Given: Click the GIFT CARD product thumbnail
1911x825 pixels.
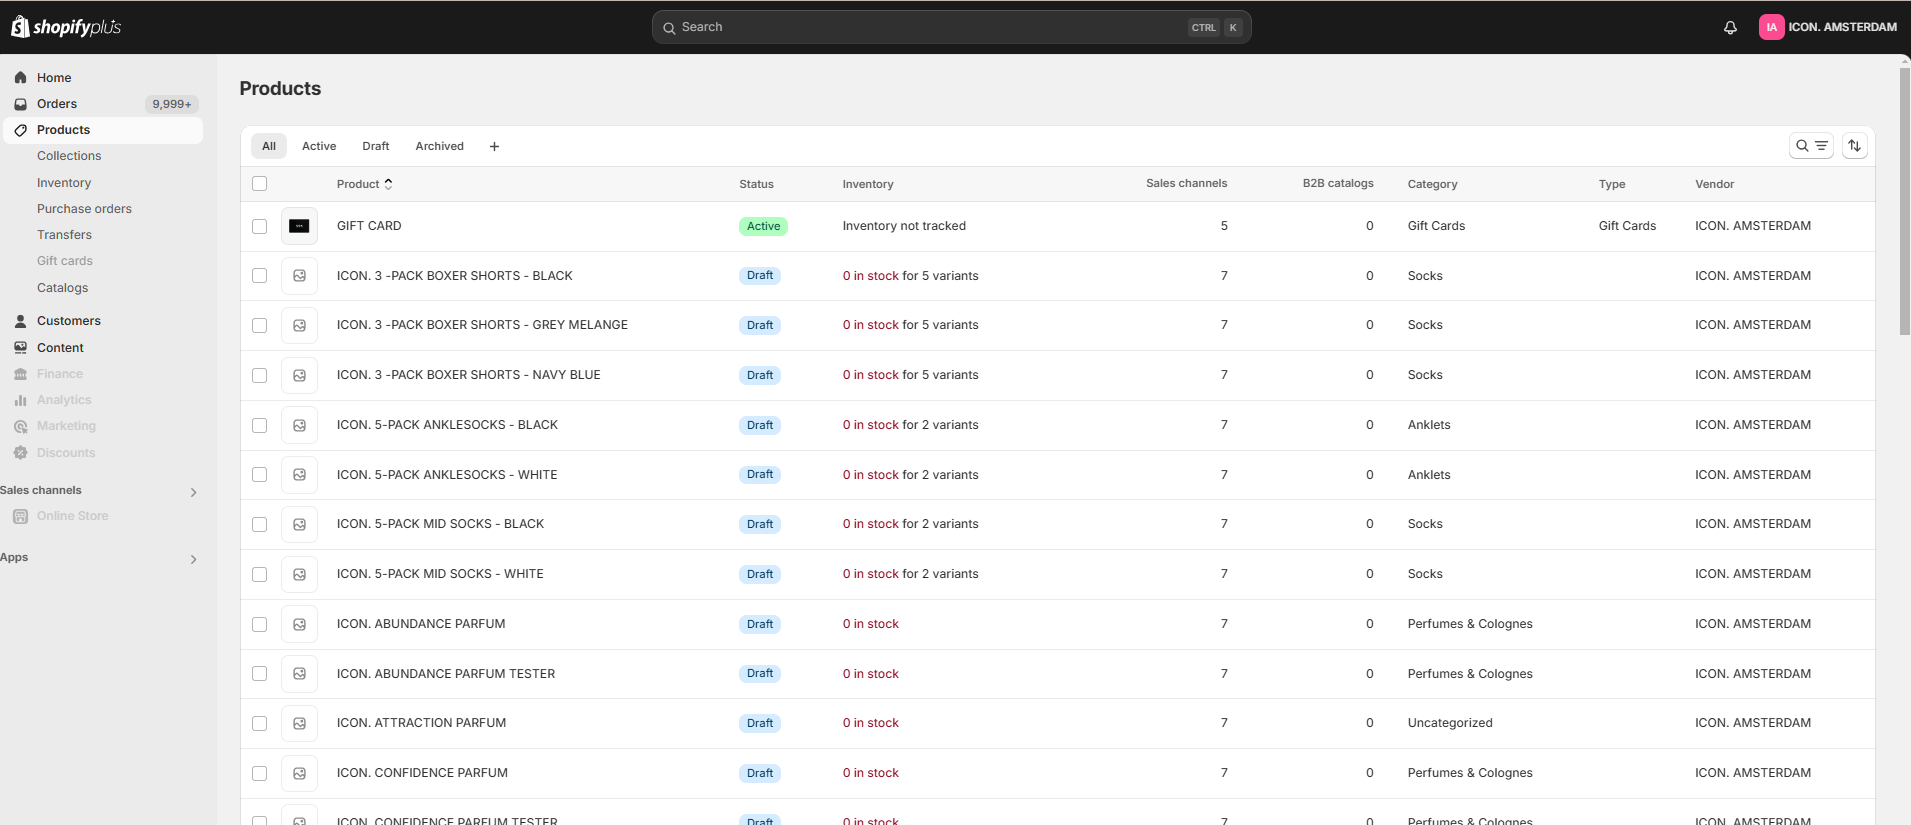Looking at the screenshot, I should [x=299, y=226].
